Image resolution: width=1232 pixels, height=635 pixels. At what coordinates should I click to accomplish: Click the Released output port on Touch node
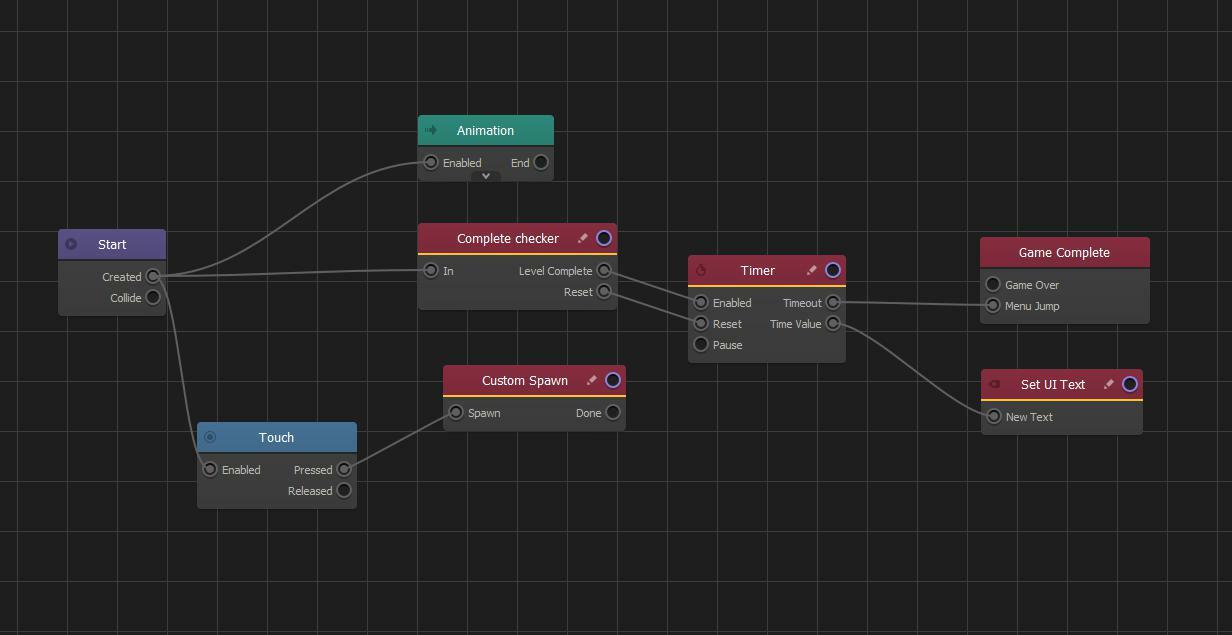344,490
